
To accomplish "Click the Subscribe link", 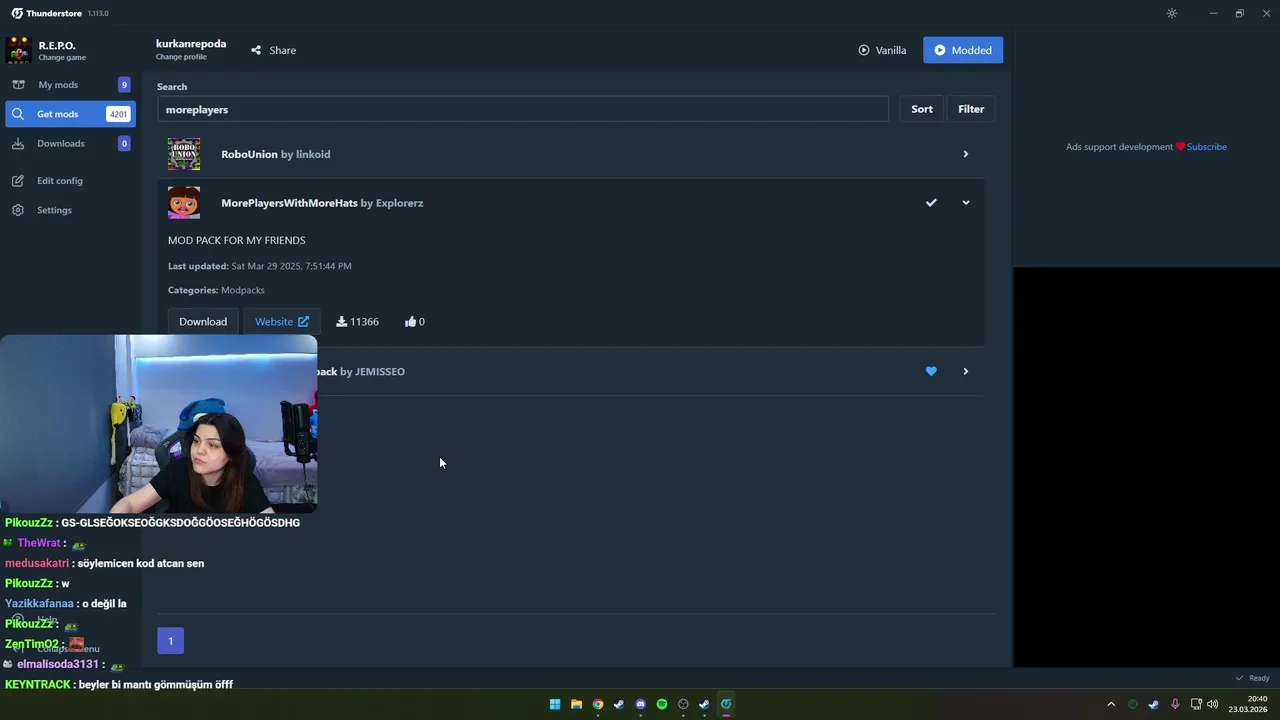I will 1206,147.
